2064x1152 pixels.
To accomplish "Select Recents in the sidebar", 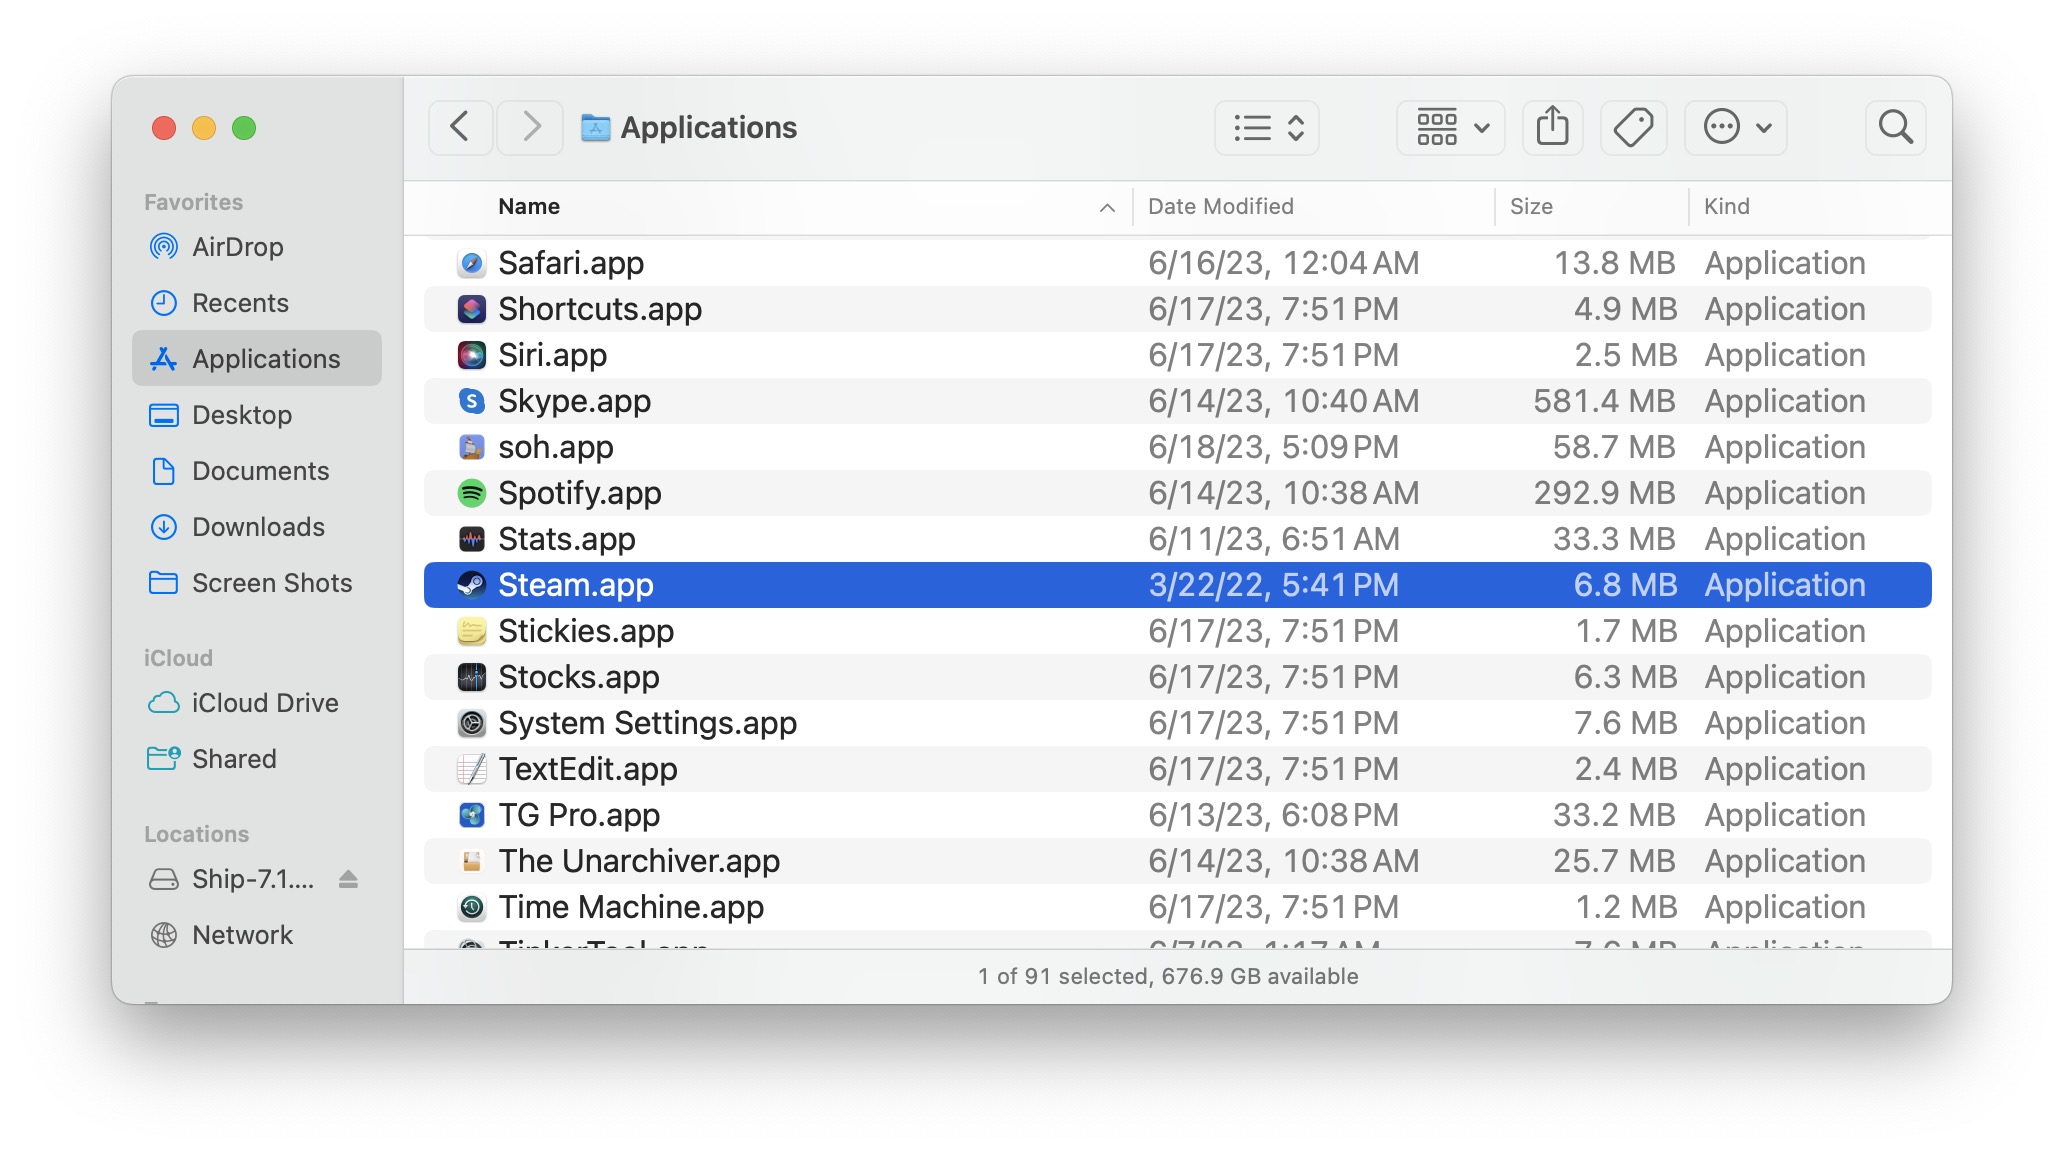I will tap(240, 303).
